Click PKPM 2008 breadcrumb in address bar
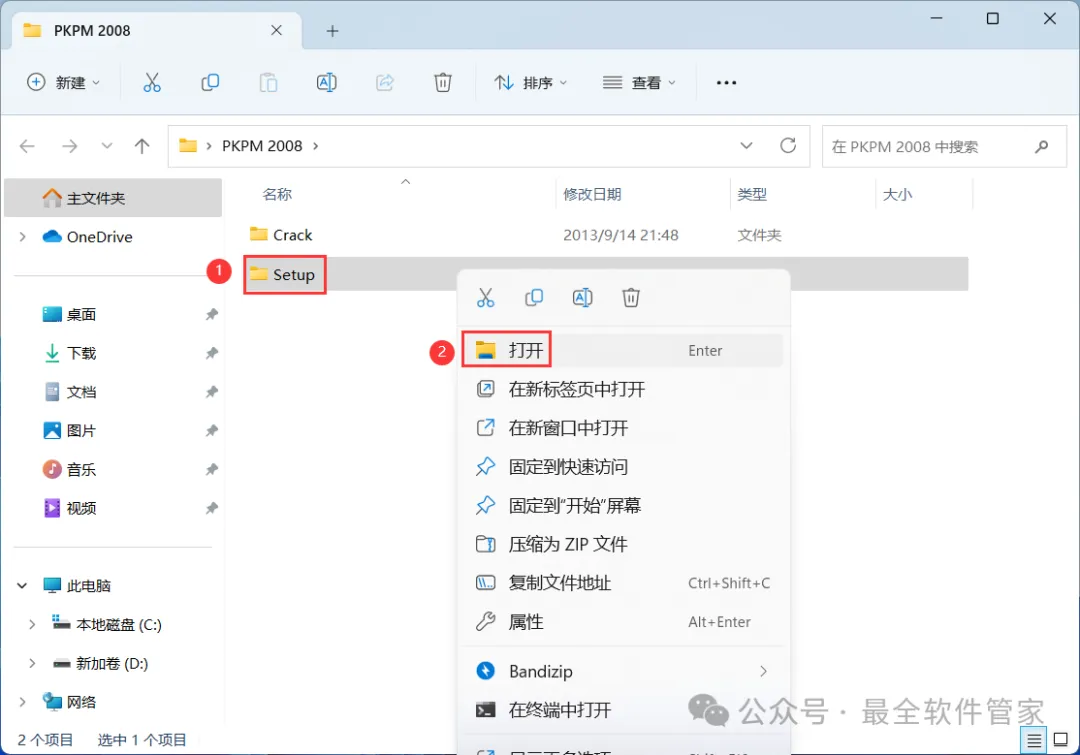Viewport: 1080px width, 755px height. coord(262,146)
